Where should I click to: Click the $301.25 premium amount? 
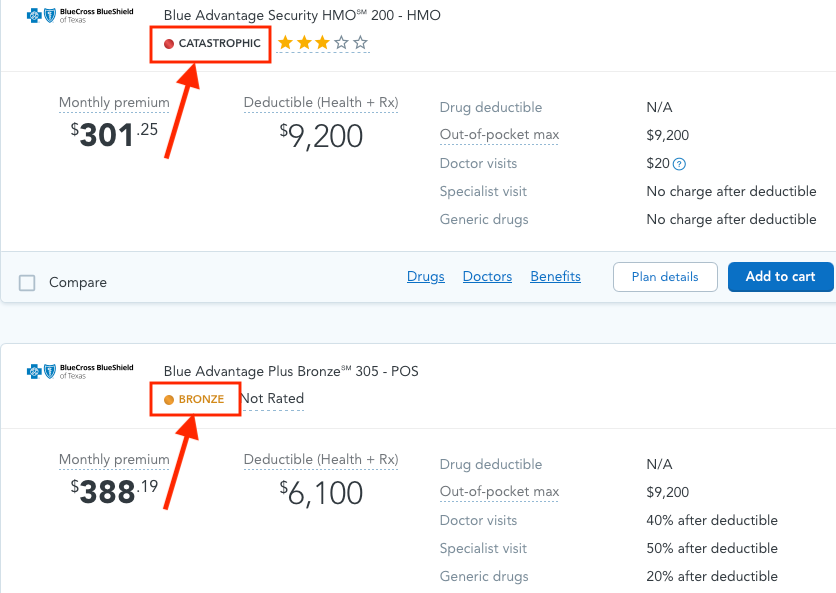coord(114,134)
